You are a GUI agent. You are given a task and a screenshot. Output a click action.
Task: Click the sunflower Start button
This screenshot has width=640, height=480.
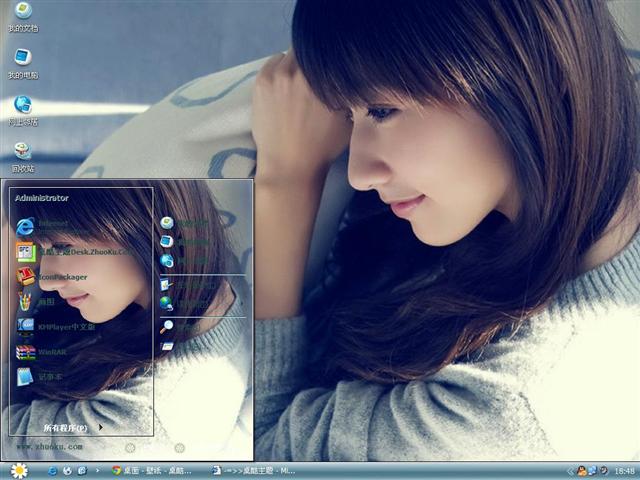(x=19, y=471)
